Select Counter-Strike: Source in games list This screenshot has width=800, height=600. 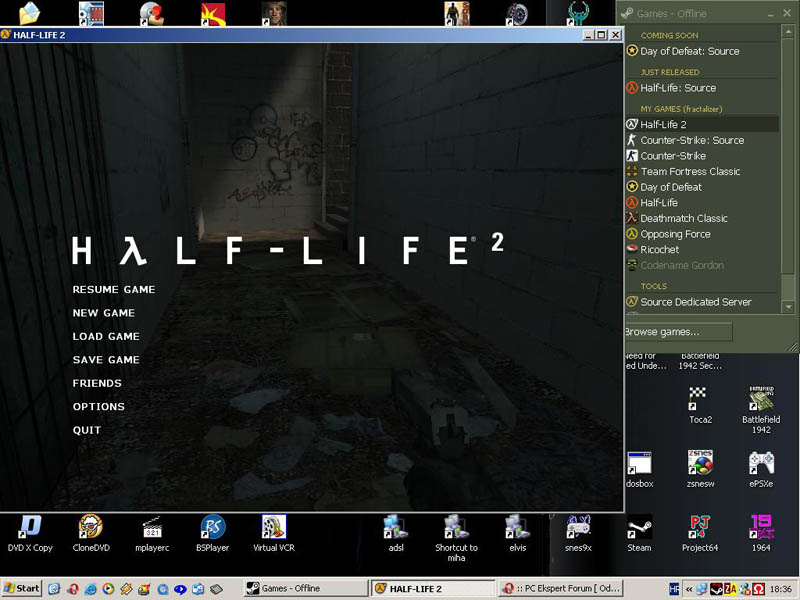coord(692,140)
